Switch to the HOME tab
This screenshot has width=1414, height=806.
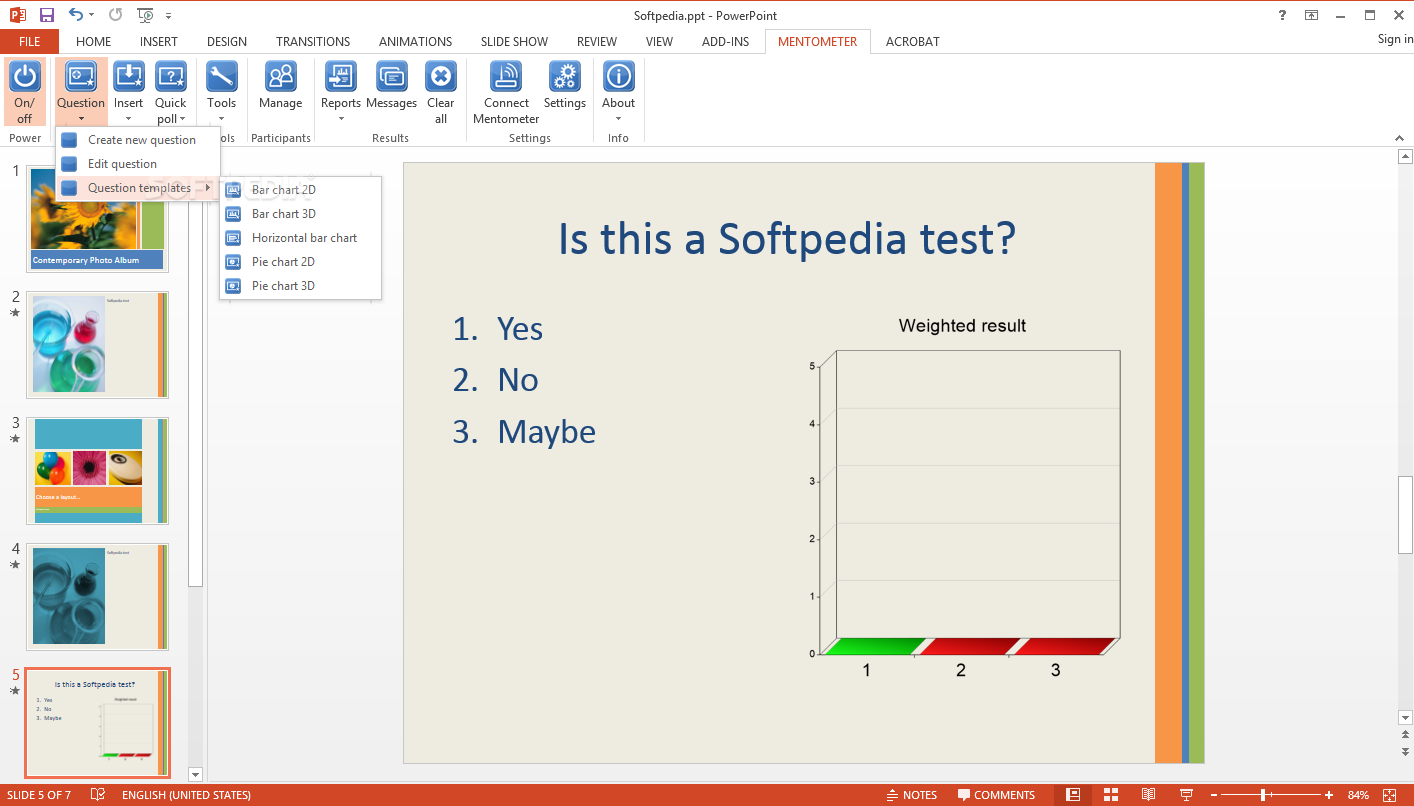pyautogui.click(x=94, y=42)
